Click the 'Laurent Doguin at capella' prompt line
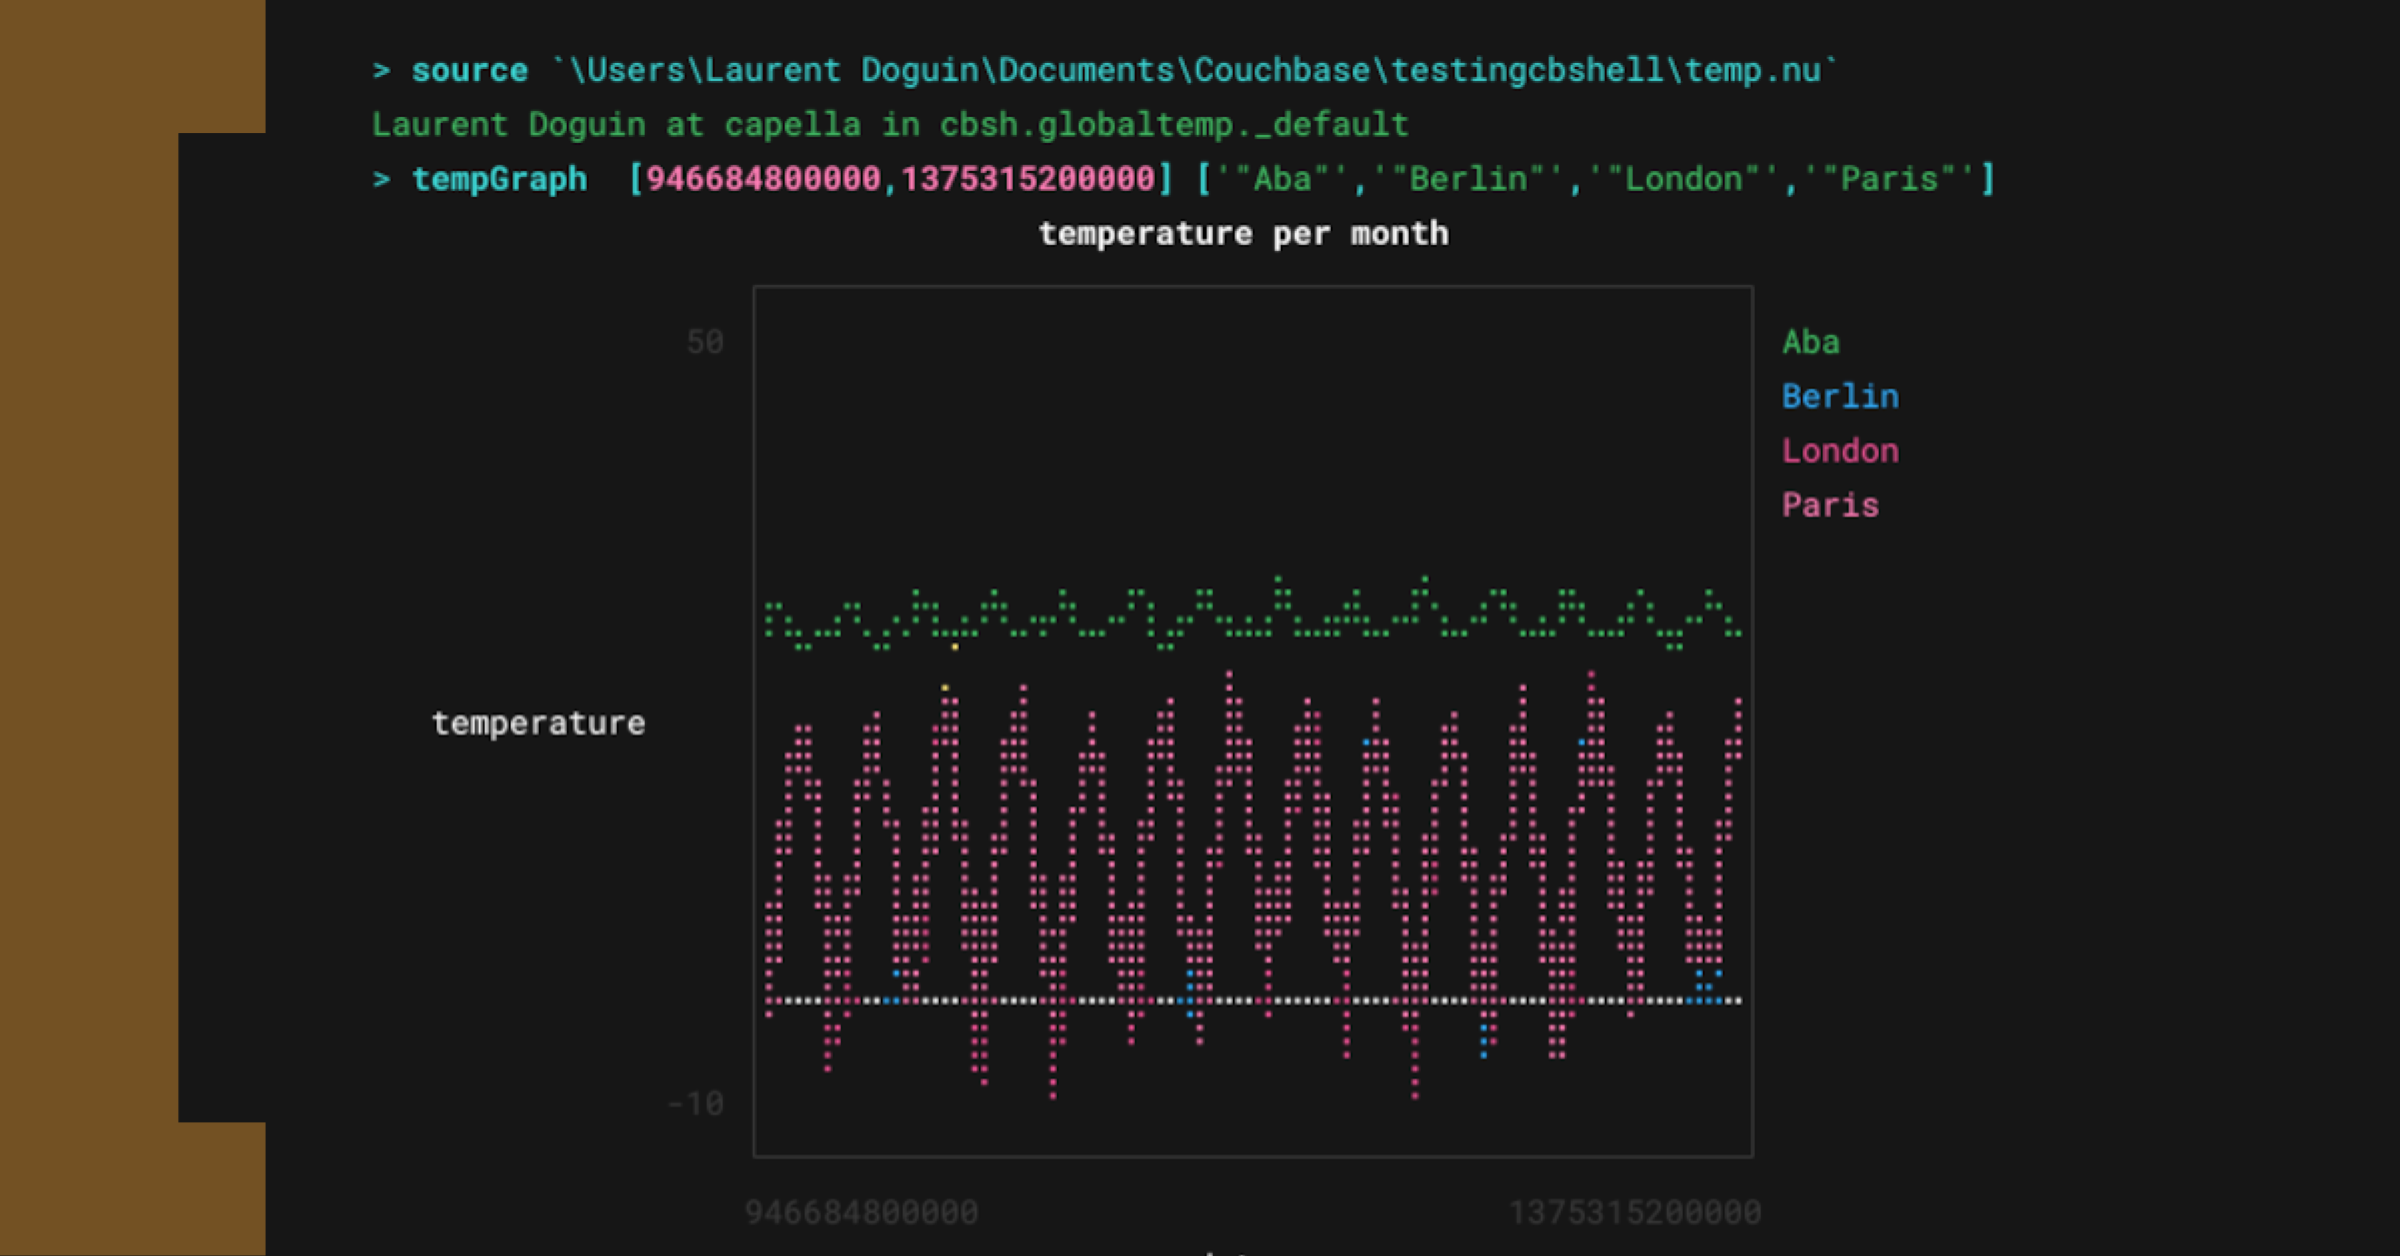The width and height of the screenshot is (2400, 1256). (x=890, y=125)
